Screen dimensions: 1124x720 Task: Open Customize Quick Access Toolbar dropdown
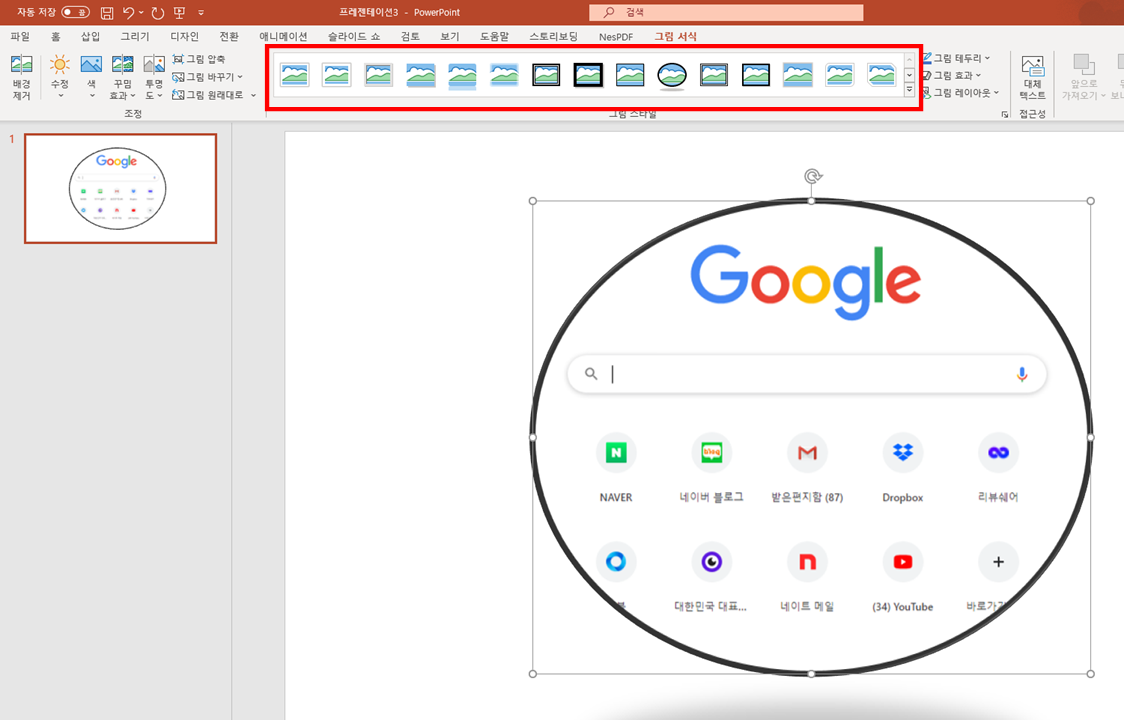[201, 12]
